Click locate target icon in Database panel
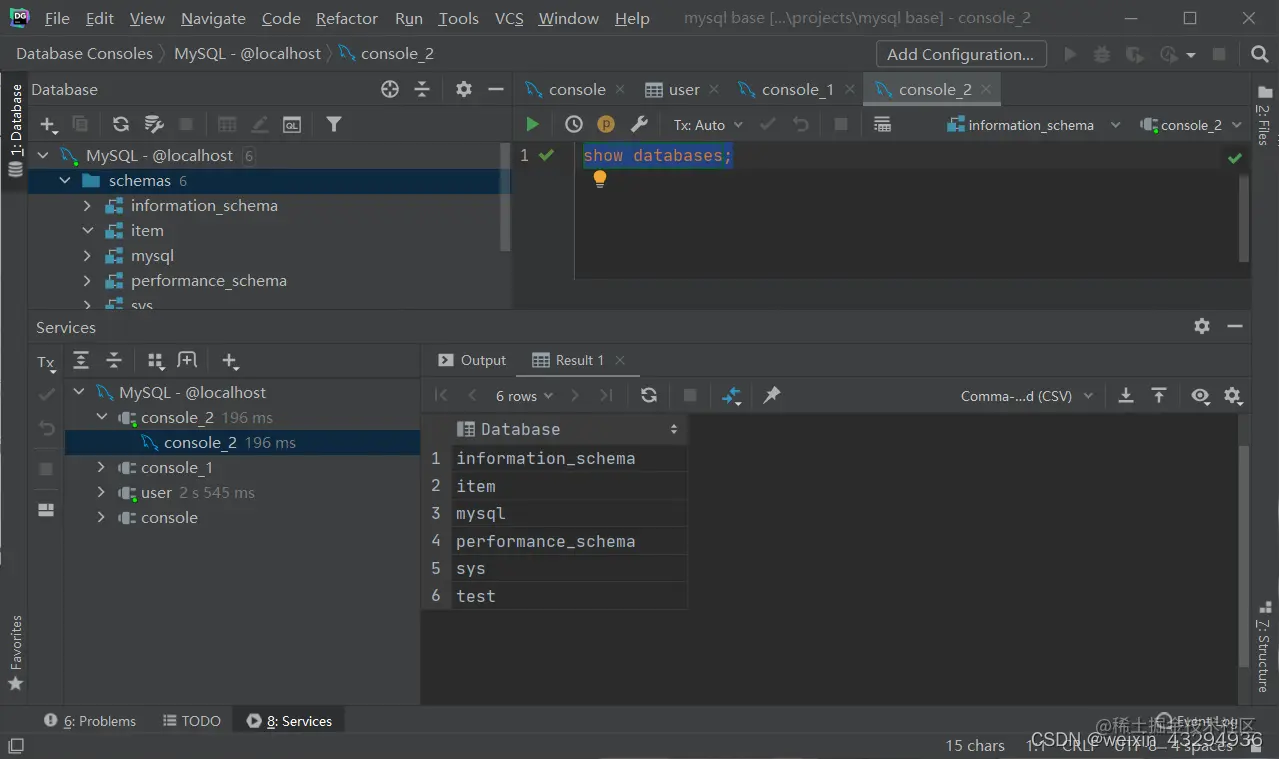1279x759 pixels. coord(390,89)
